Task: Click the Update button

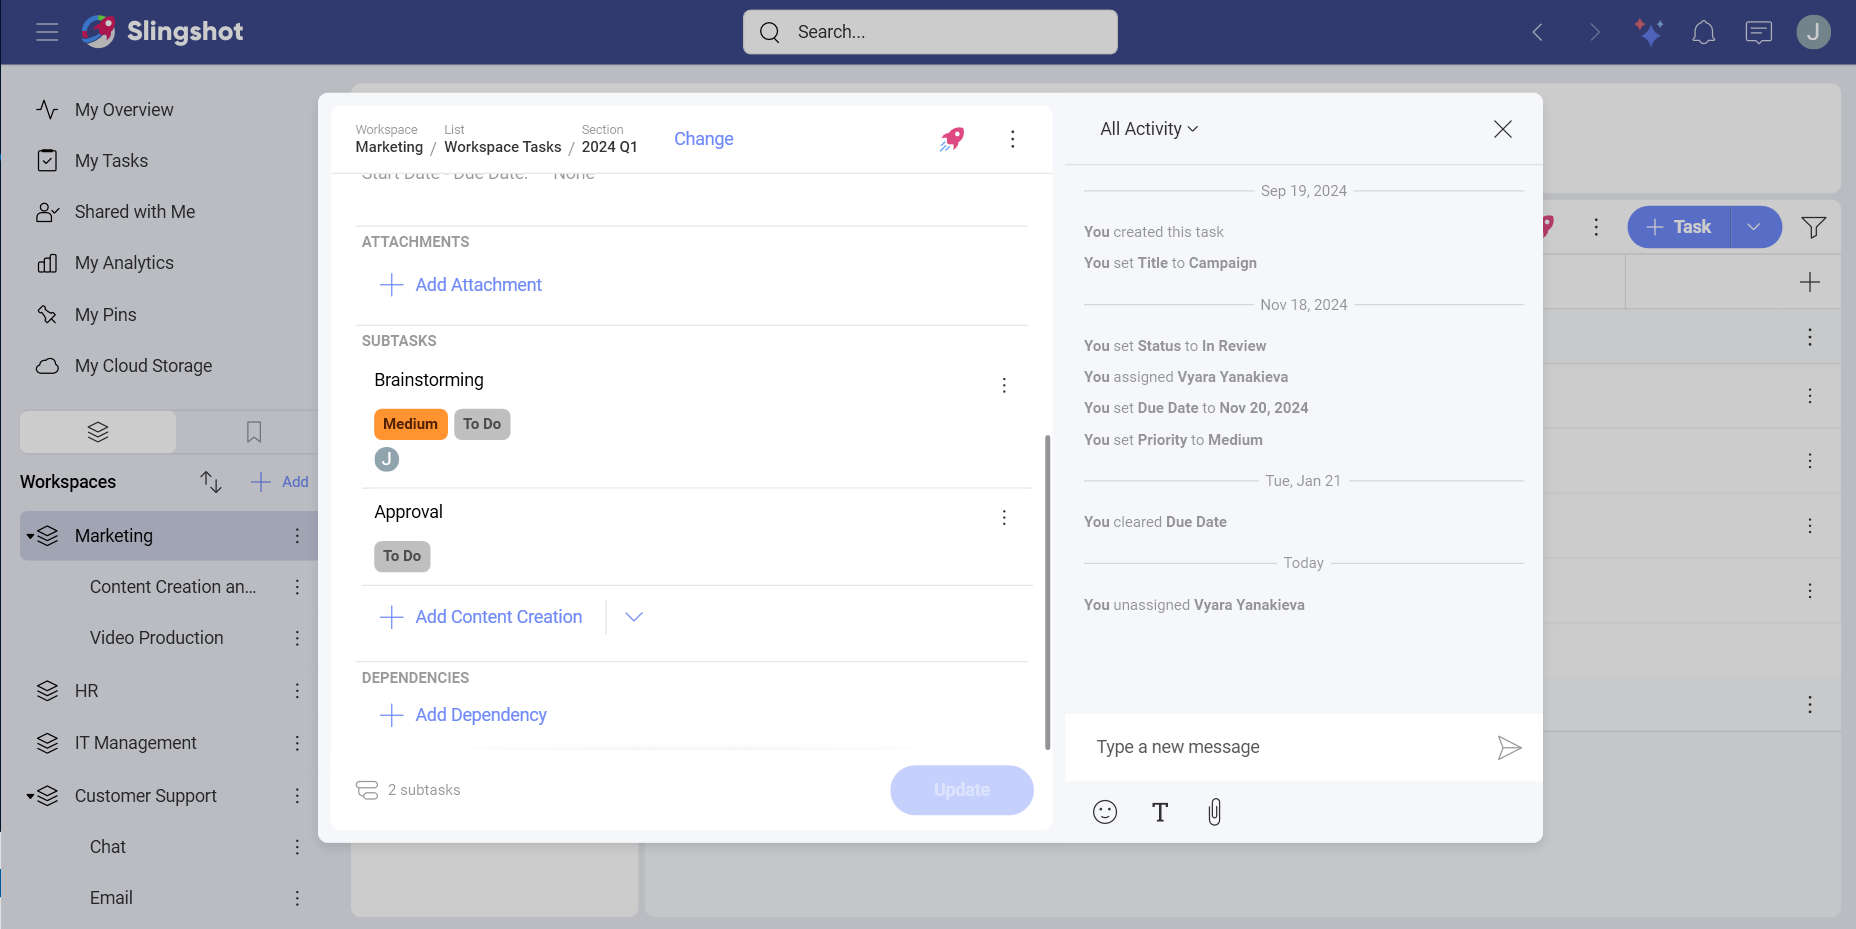Action: pos(961,790)
